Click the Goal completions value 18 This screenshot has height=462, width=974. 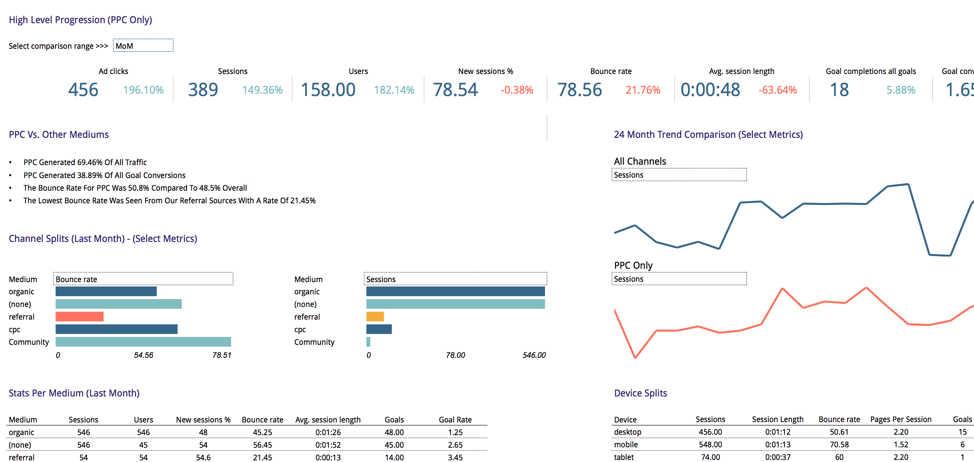click(839, 90)
